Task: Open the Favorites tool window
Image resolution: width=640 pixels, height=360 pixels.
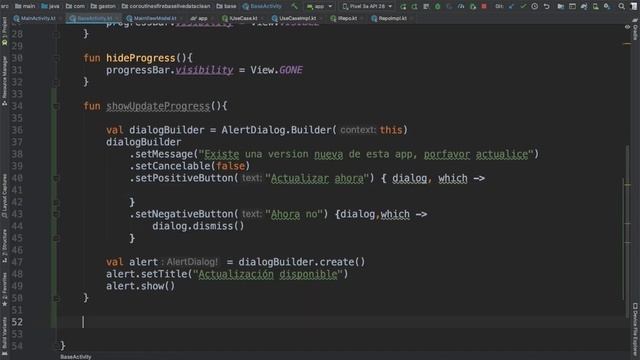Action: pos(4,289)
